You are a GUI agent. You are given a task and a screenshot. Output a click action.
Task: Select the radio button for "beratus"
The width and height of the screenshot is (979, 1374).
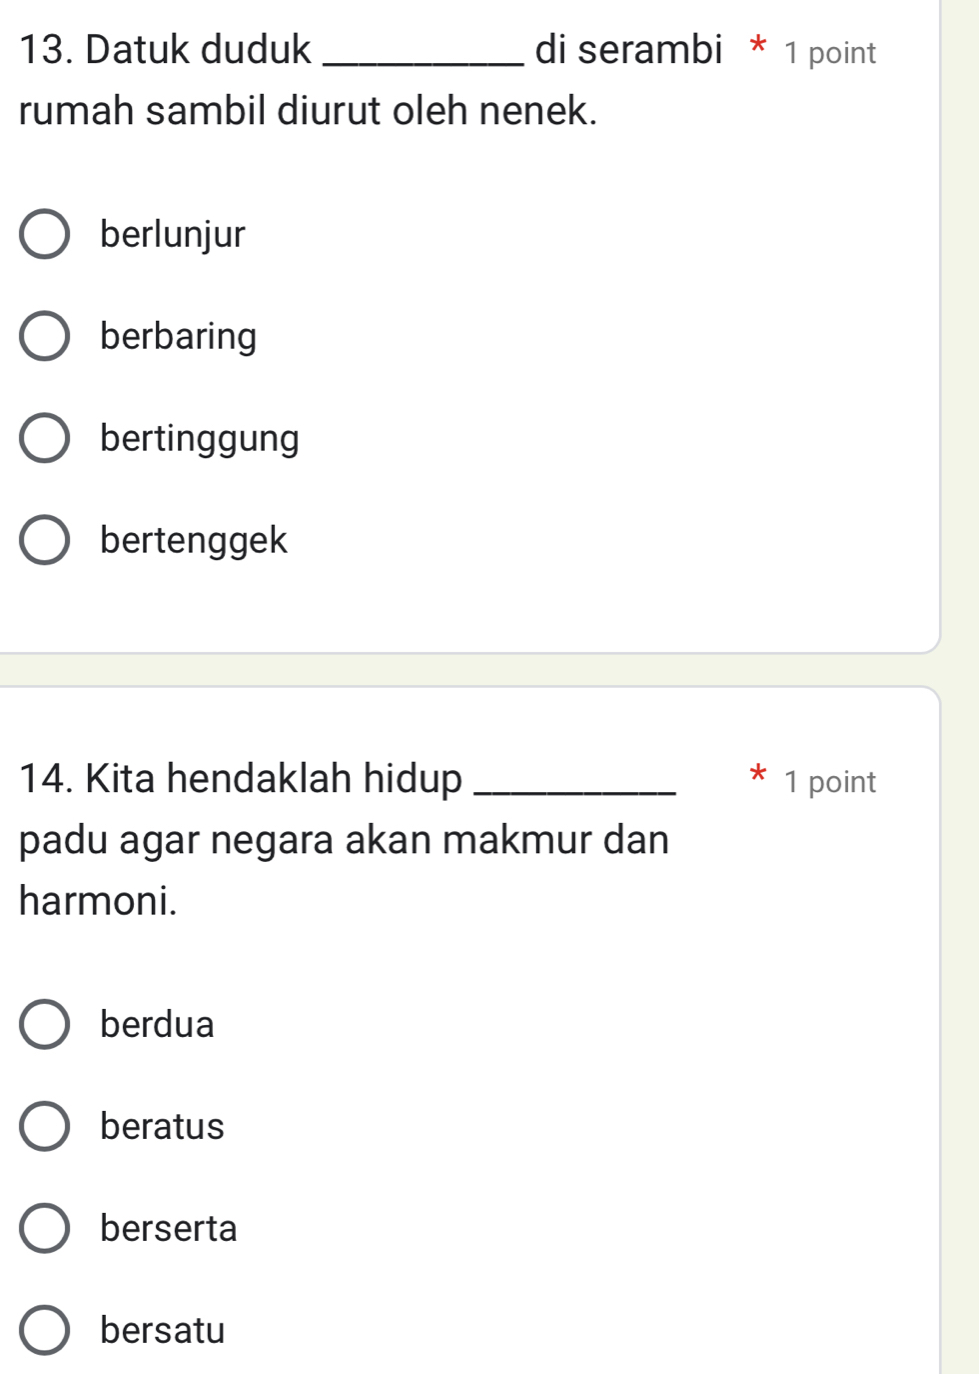[x=43, y=1127]
